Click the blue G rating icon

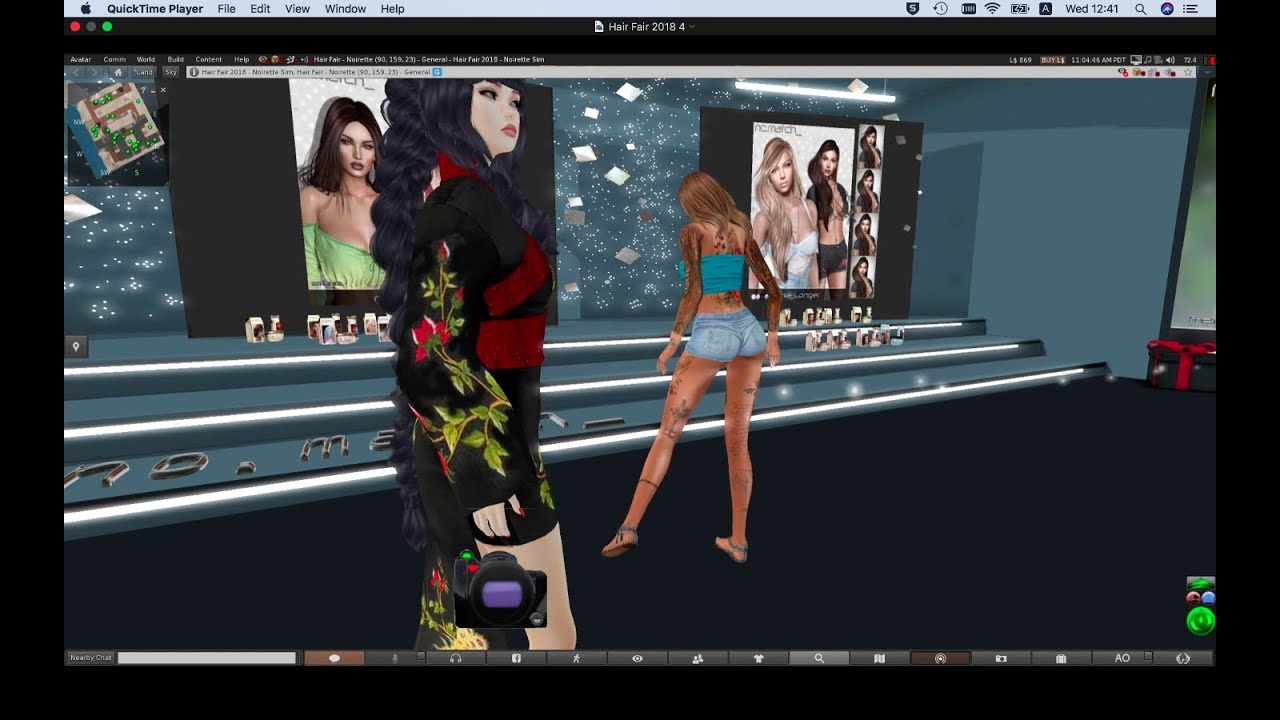437,72
